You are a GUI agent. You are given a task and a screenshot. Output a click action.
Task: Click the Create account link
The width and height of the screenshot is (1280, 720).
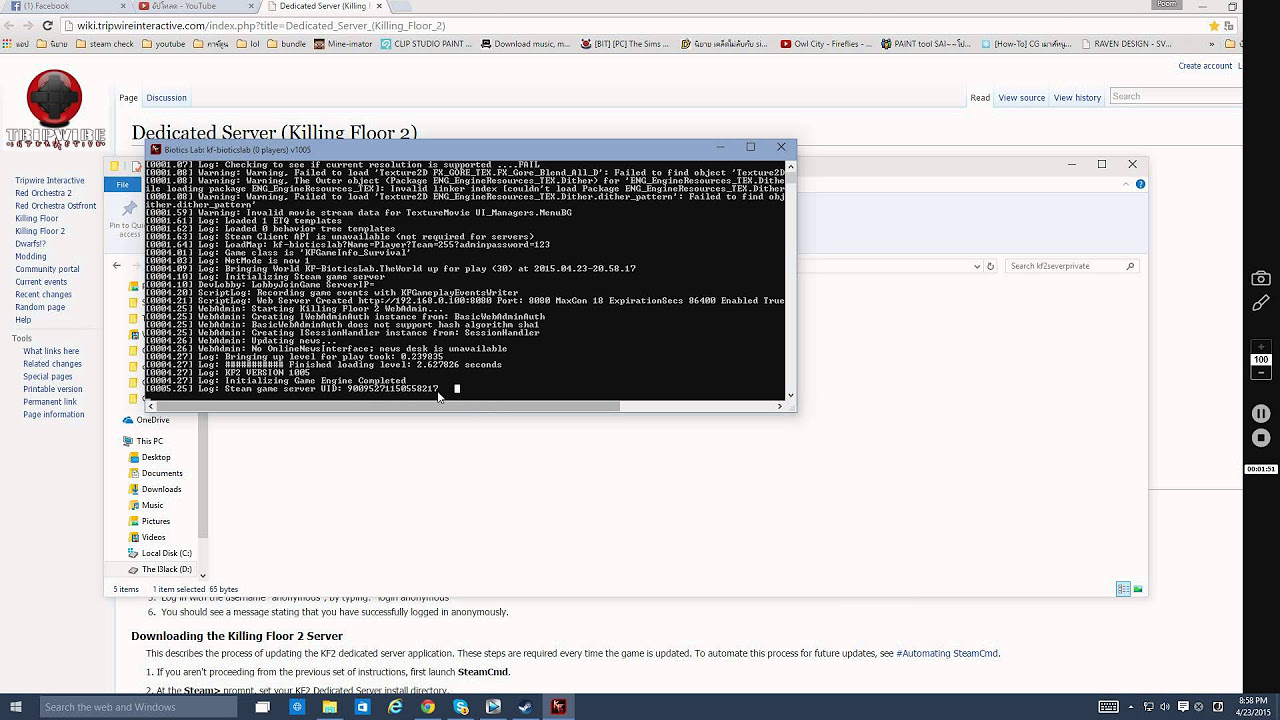pyautogui.click(x=1205, y=66)
